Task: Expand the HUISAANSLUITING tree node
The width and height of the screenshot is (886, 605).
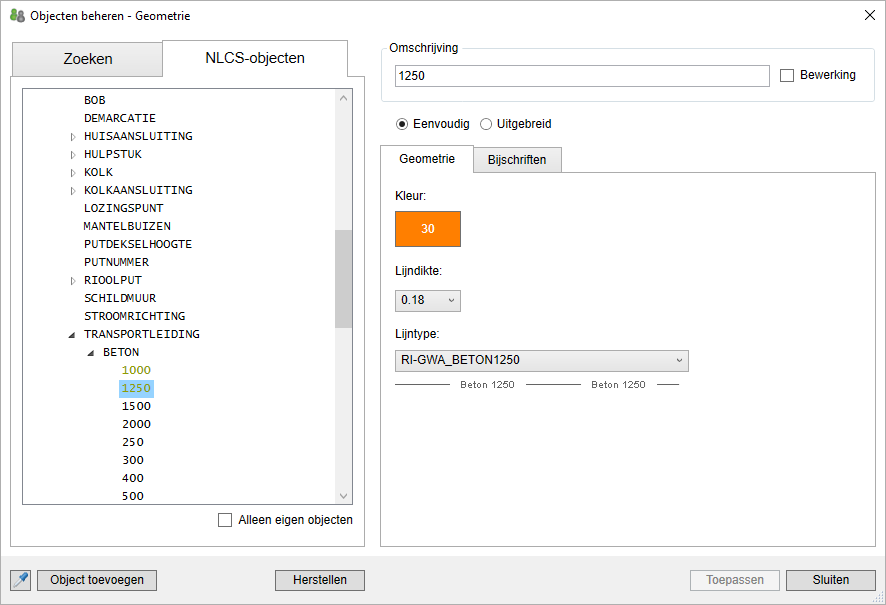Action: point(72,137)
